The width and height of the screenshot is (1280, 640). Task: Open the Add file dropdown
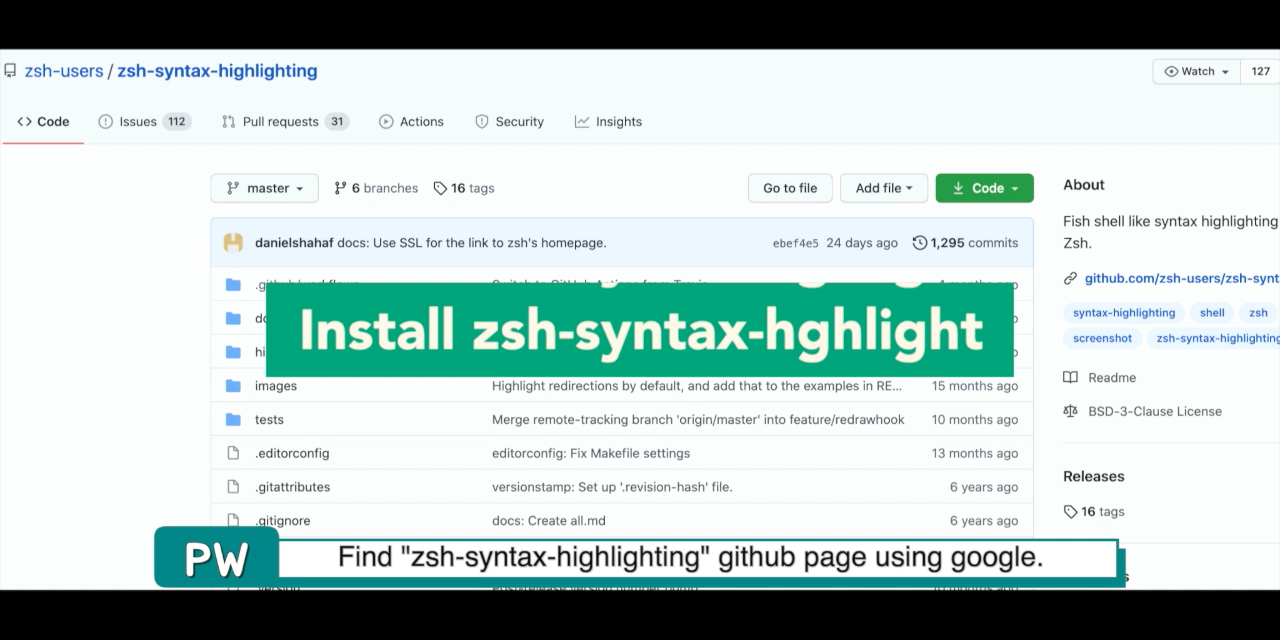click(x=884, y=188)
